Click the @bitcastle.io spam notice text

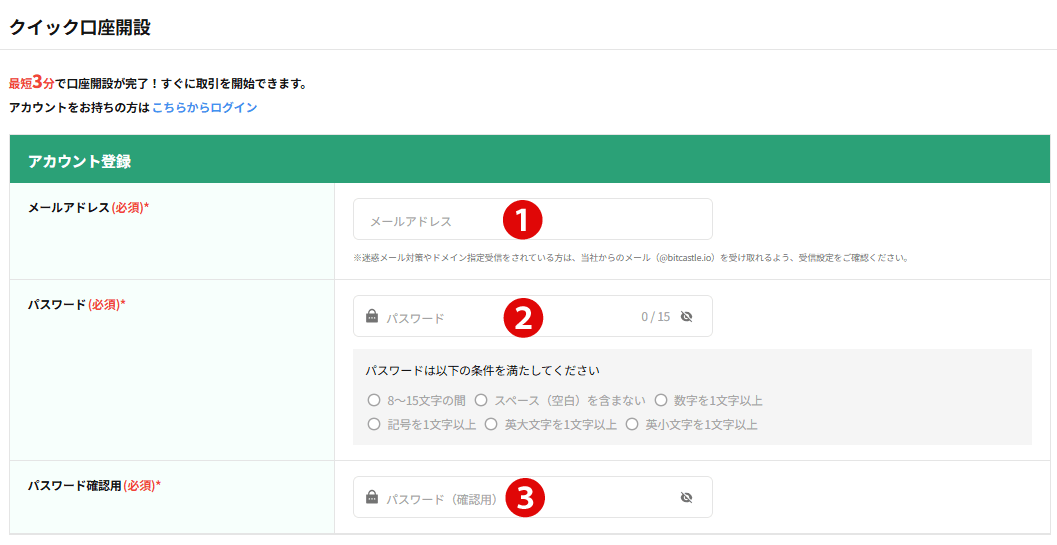[x=631, y=258]
